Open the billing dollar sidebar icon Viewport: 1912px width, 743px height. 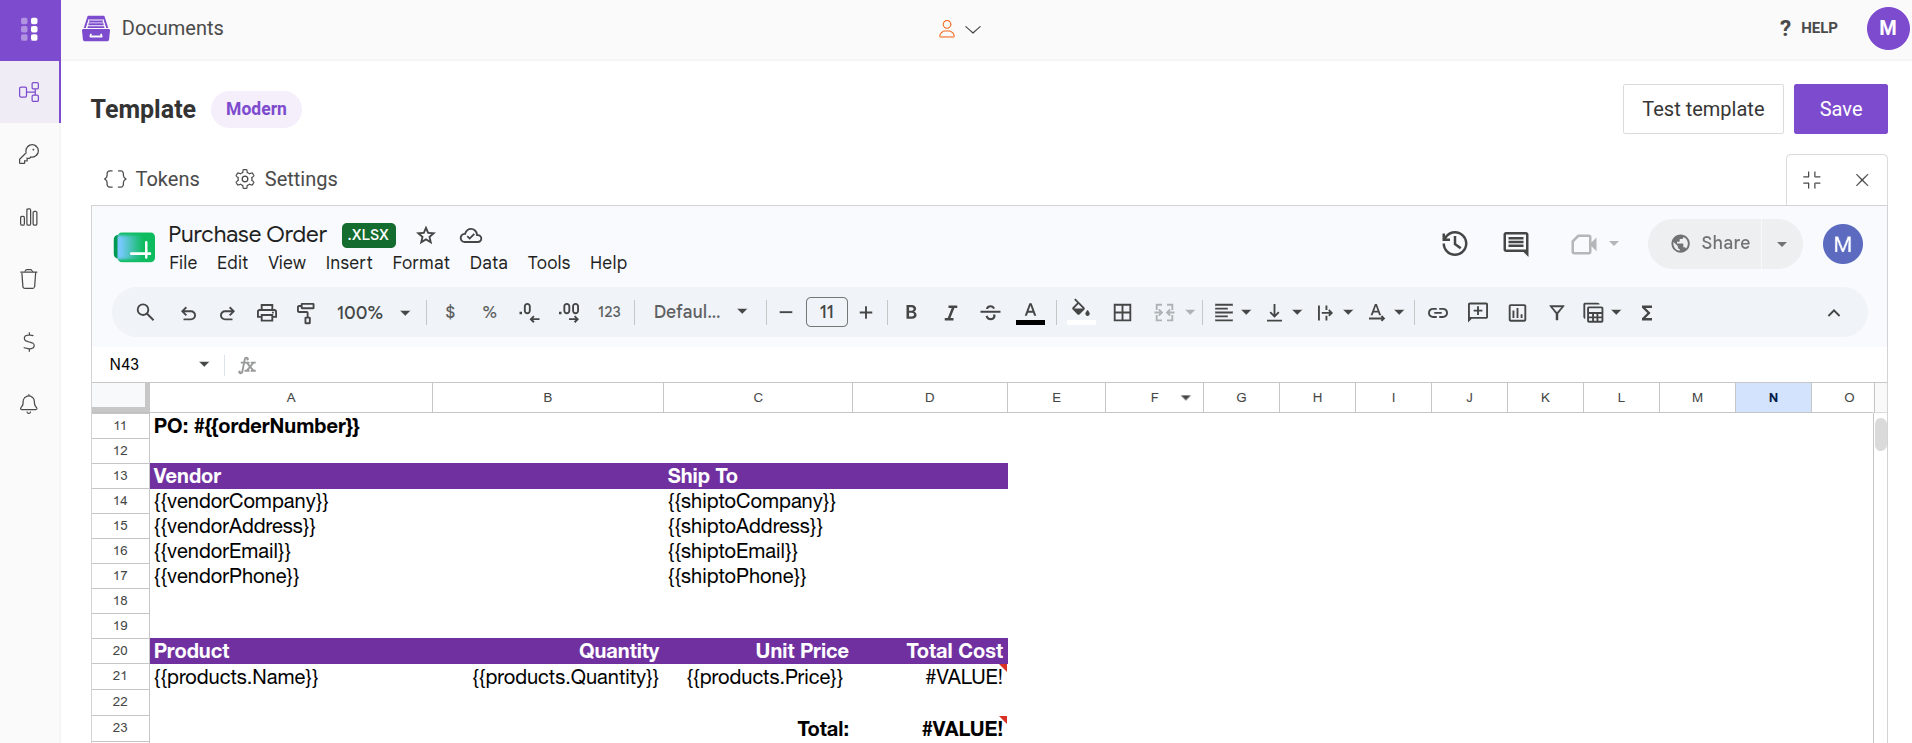[29, 342]
